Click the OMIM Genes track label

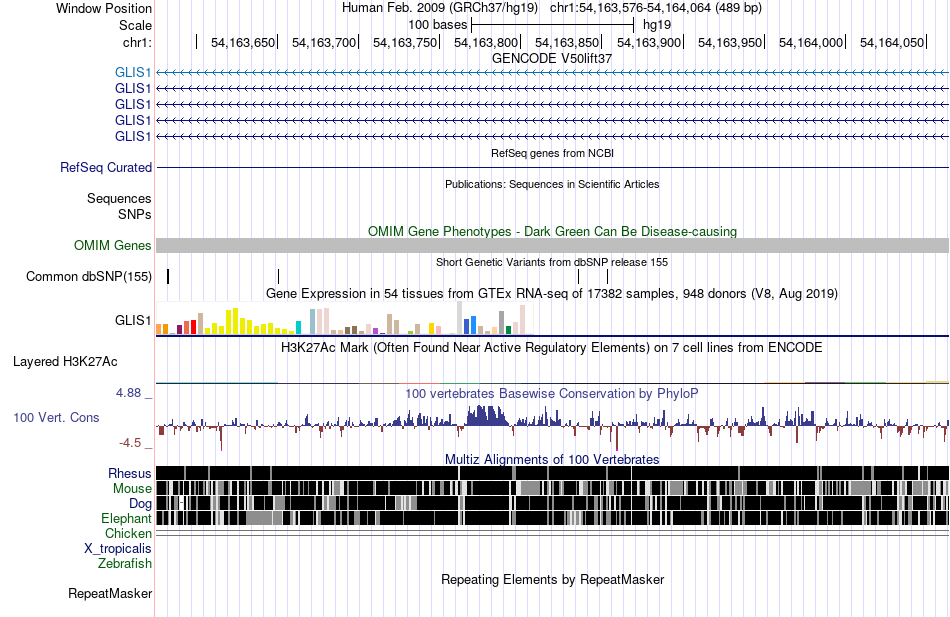click(113, 245)
